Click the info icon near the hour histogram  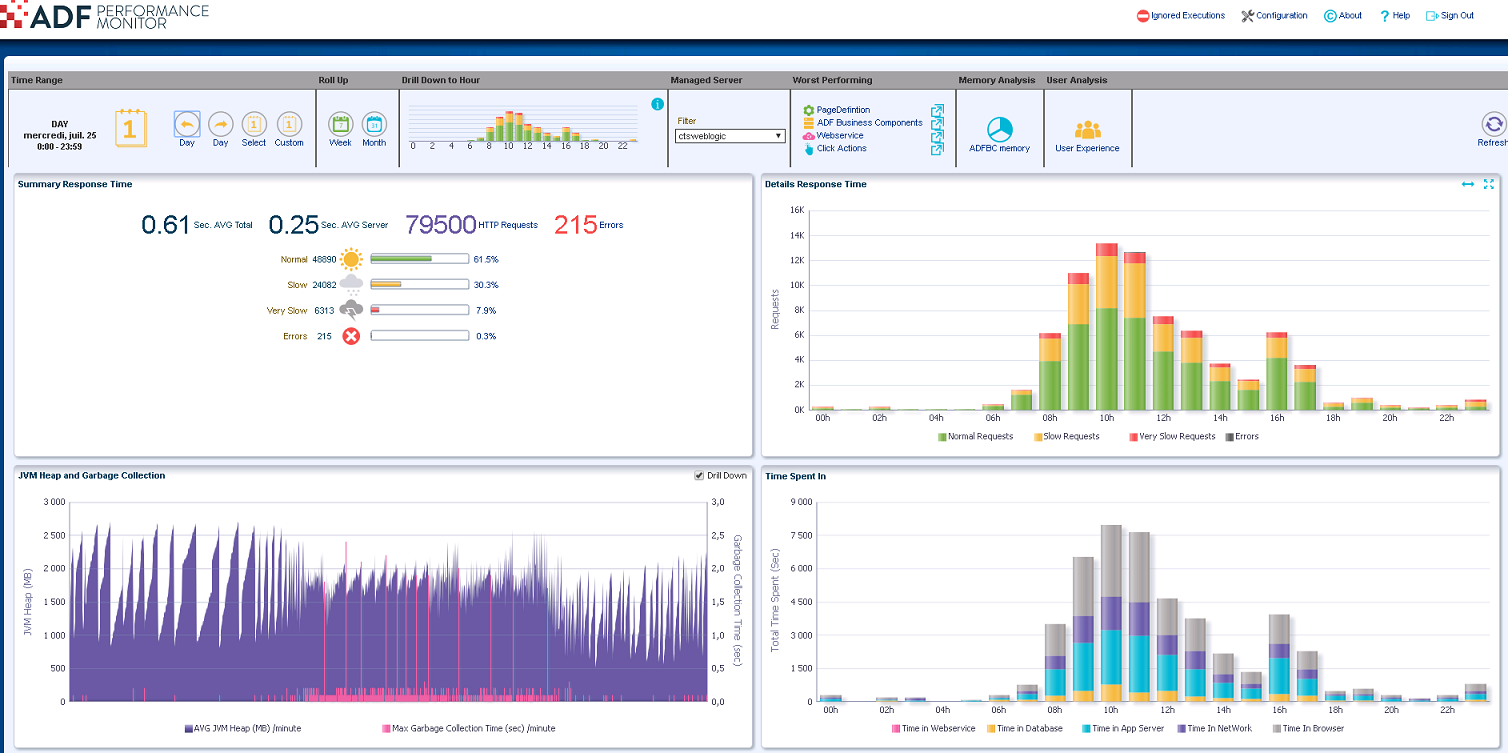pyautogui.click(x=657, y=103)
